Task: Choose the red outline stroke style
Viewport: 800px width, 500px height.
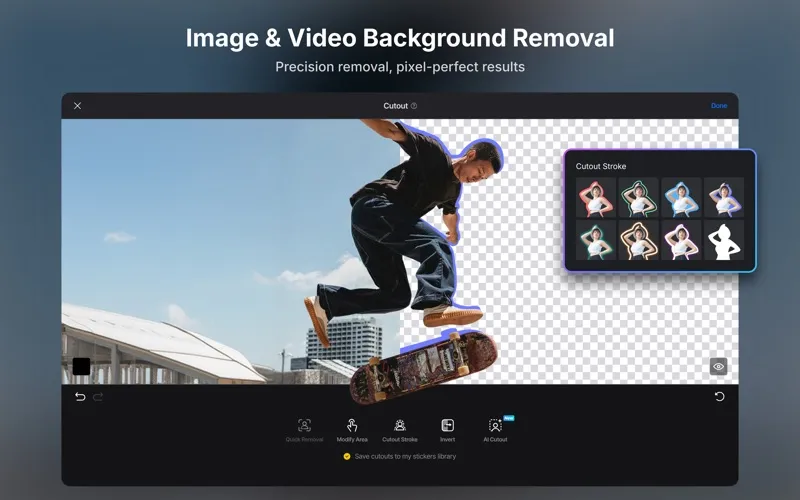Action: [595, 197]
